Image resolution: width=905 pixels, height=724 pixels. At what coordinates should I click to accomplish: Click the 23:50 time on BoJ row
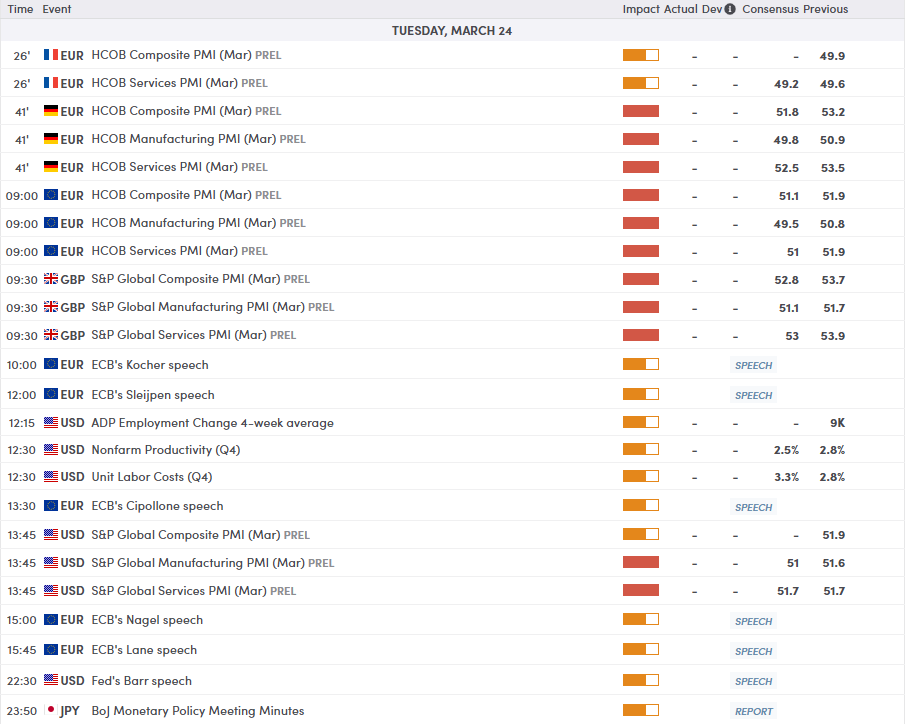point(22,711)
